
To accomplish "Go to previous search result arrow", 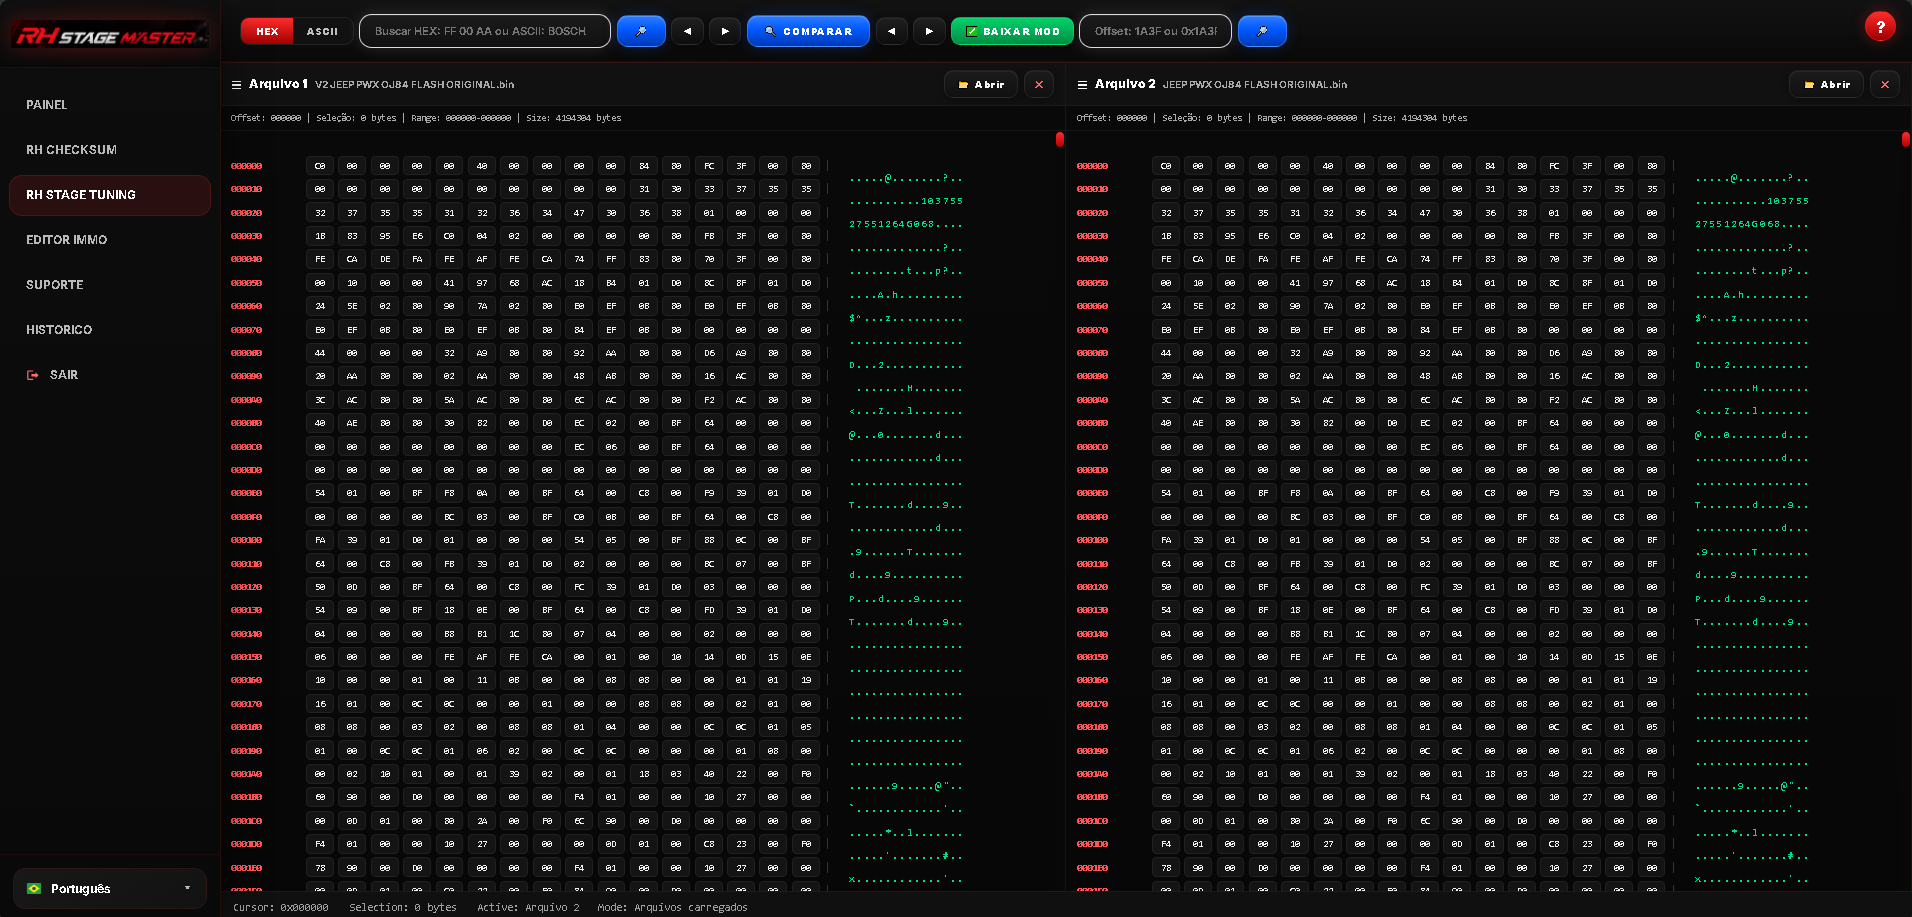I will 687,31.
